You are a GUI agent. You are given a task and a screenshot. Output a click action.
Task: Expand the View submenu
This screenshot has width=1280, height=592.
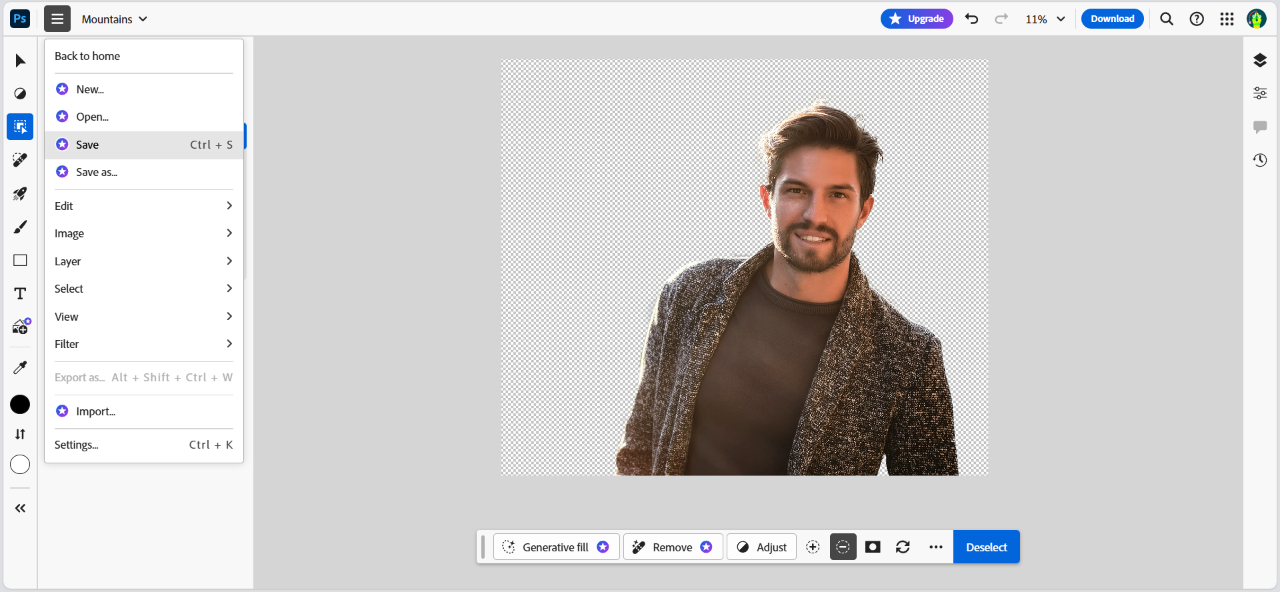(144, 317)
